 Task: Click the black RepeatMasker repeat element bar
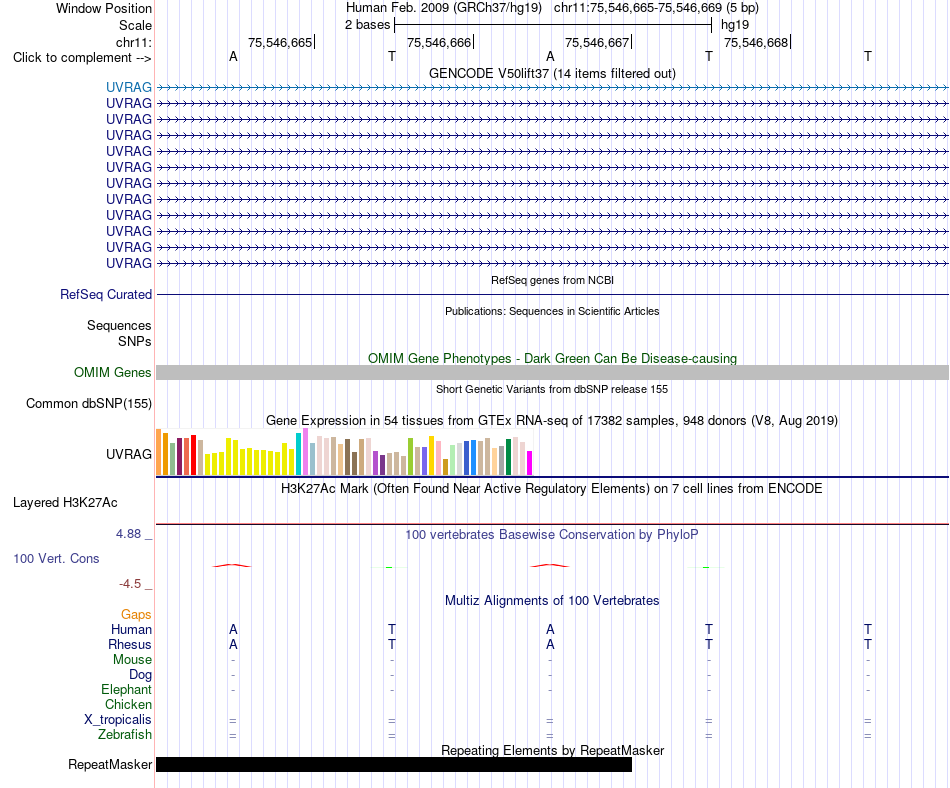(394, 764)
